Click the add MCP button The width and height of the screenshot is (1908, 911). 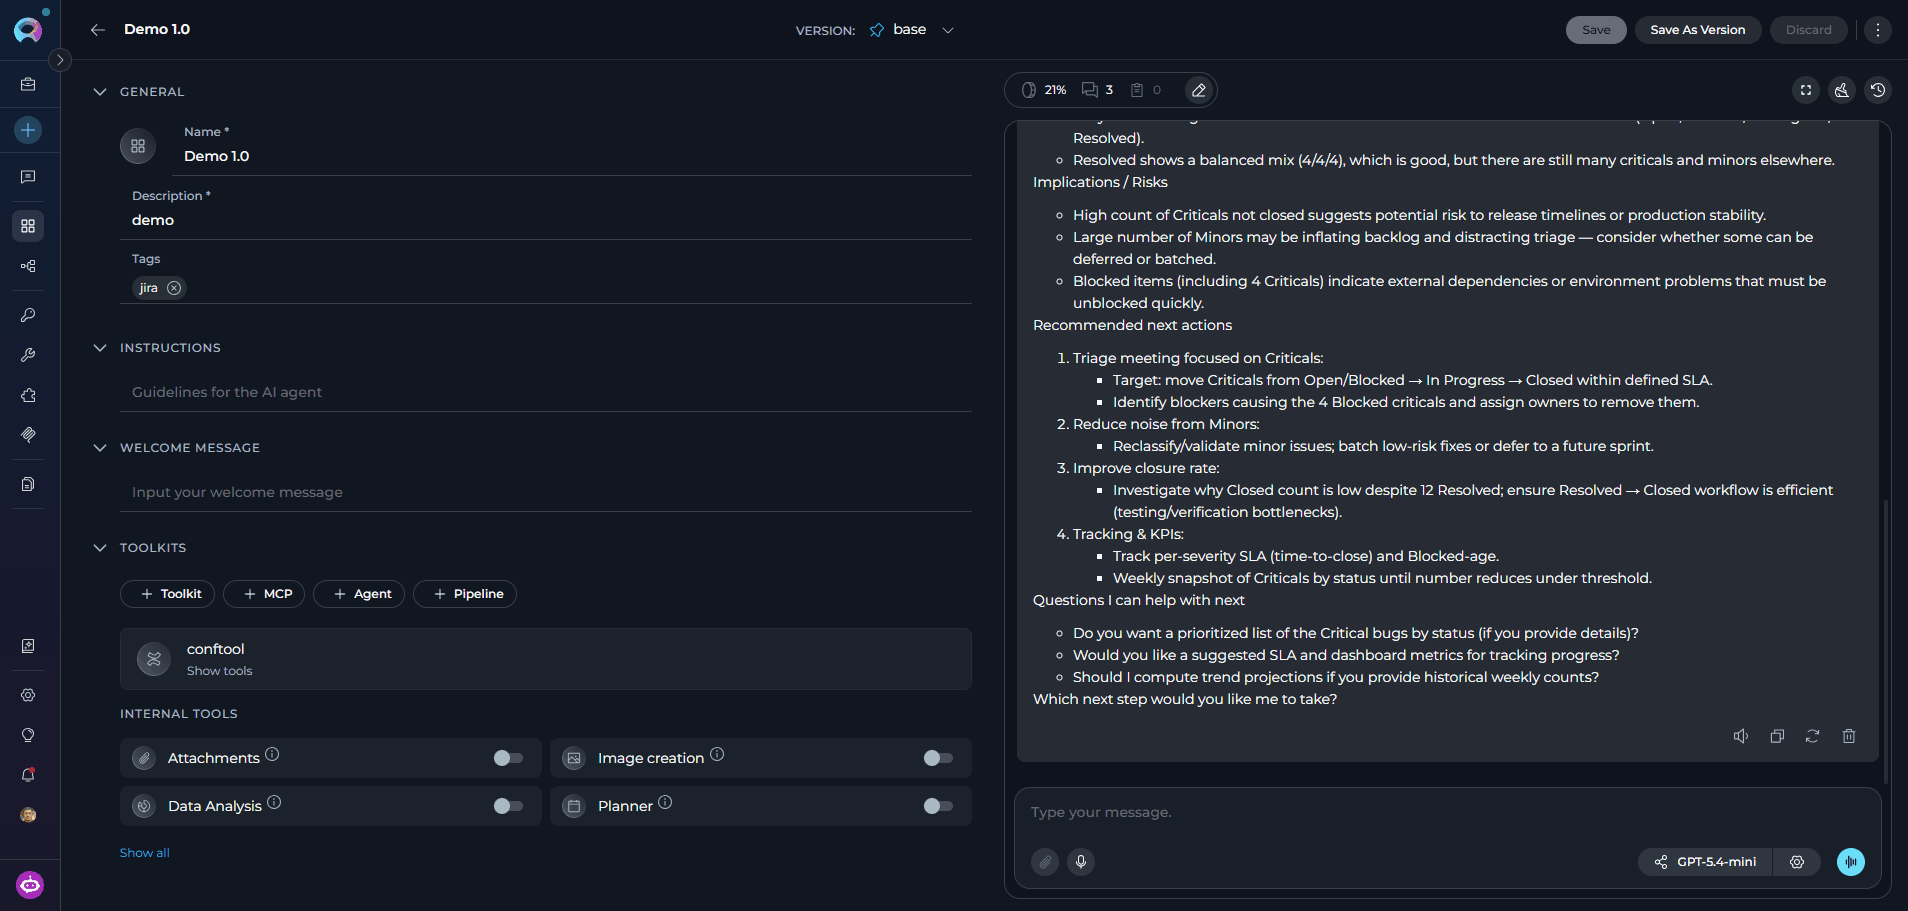click(x=264, y=594)
